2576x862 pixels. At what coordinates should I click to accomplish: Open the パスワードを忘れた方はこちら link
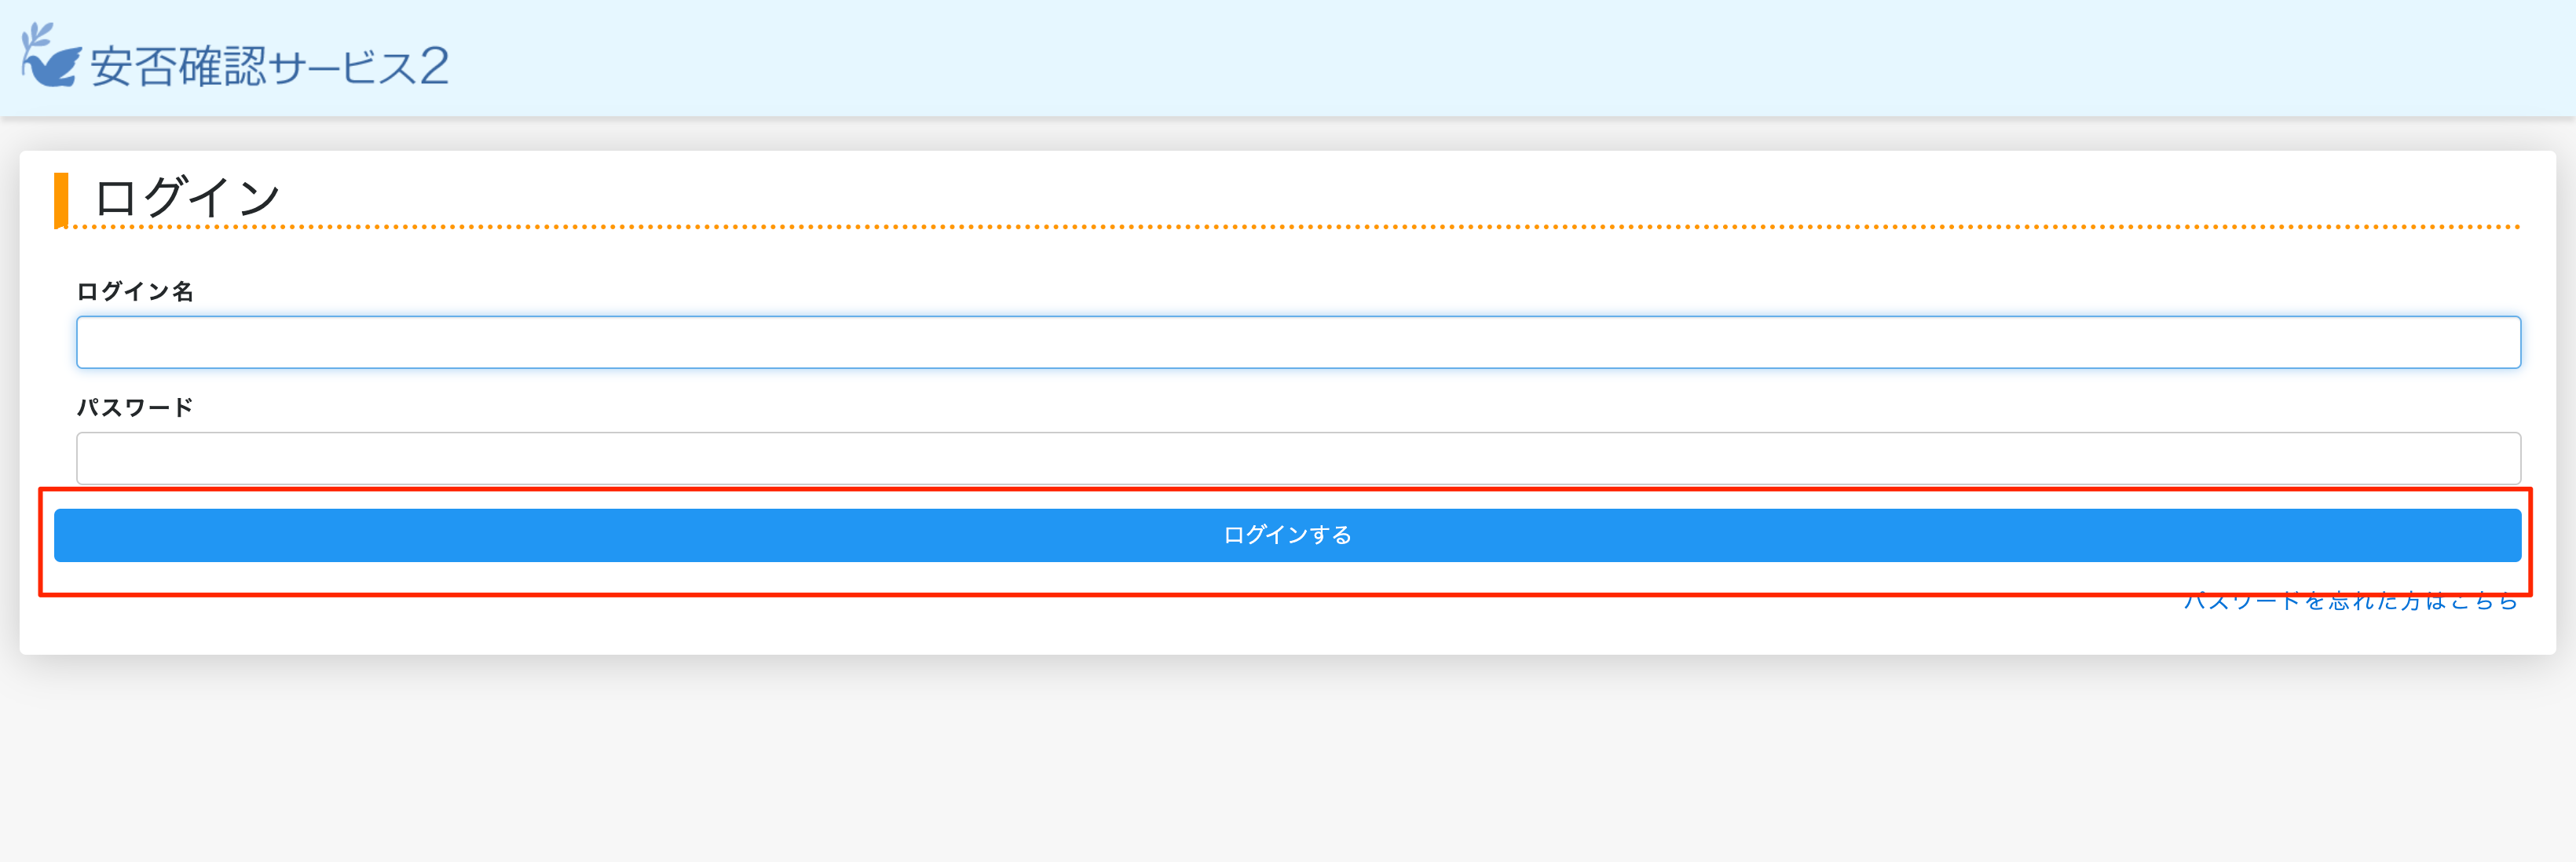coord(2349,603)
